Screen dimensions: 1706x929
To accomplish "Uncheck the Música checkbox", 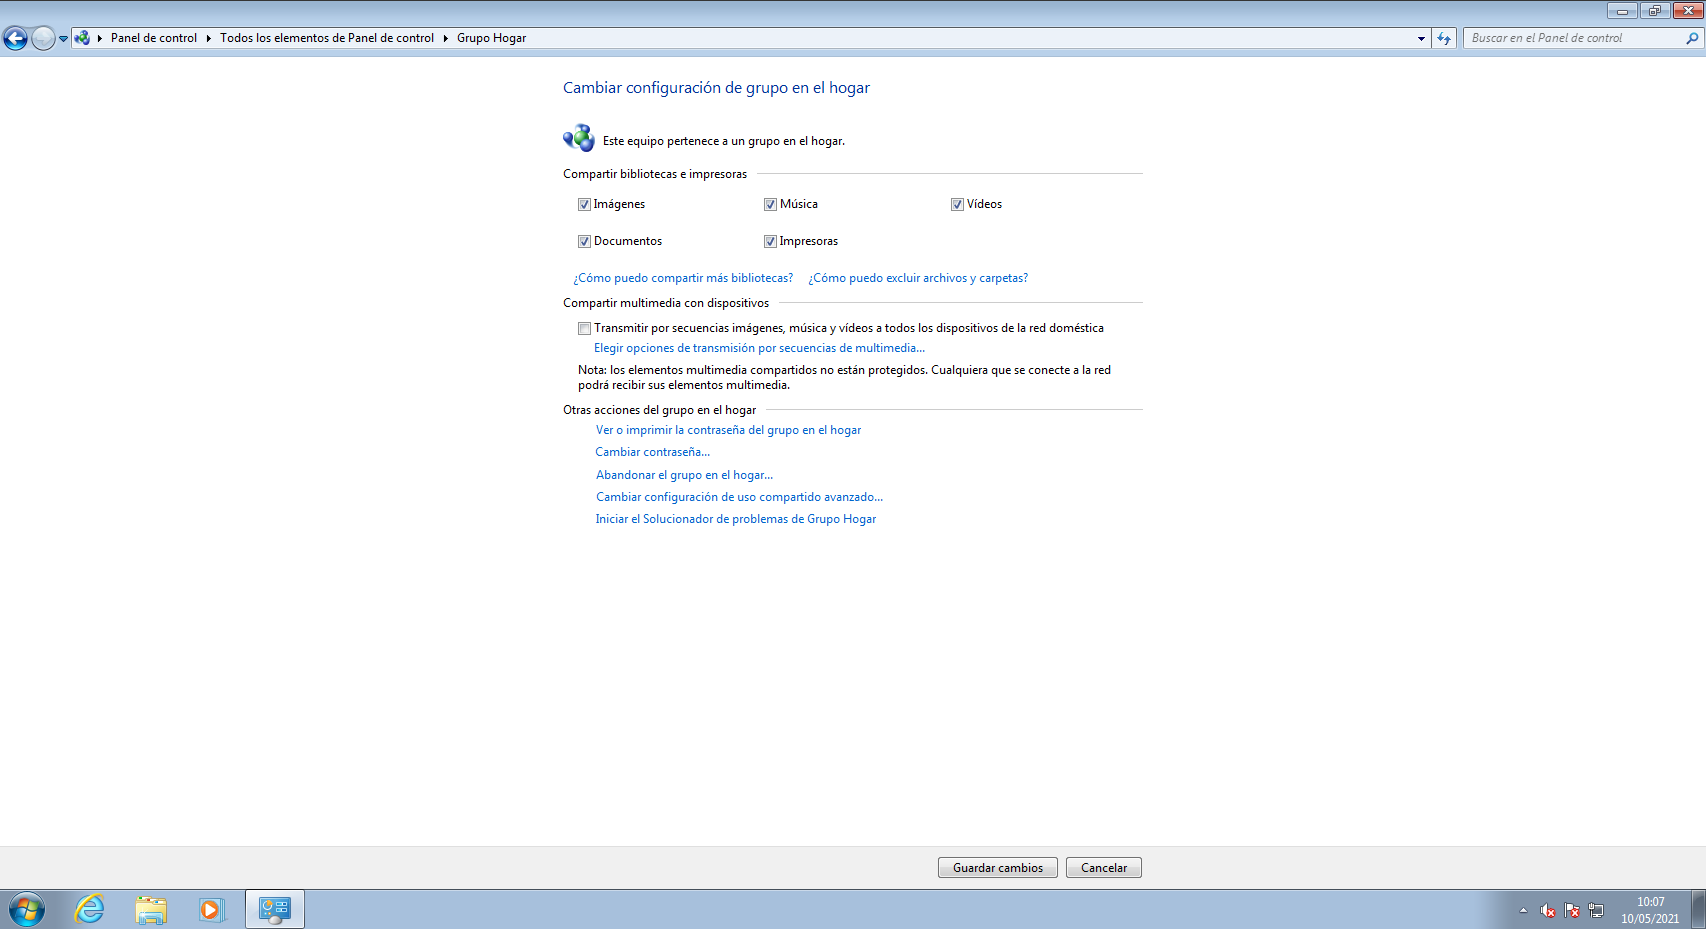I will click(x=770, y=204).
